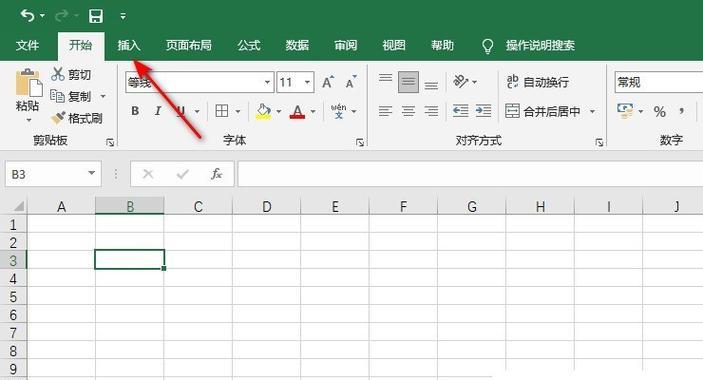703x380 pixels.
Task: Apply the red font color A
Action: (297, 111)
